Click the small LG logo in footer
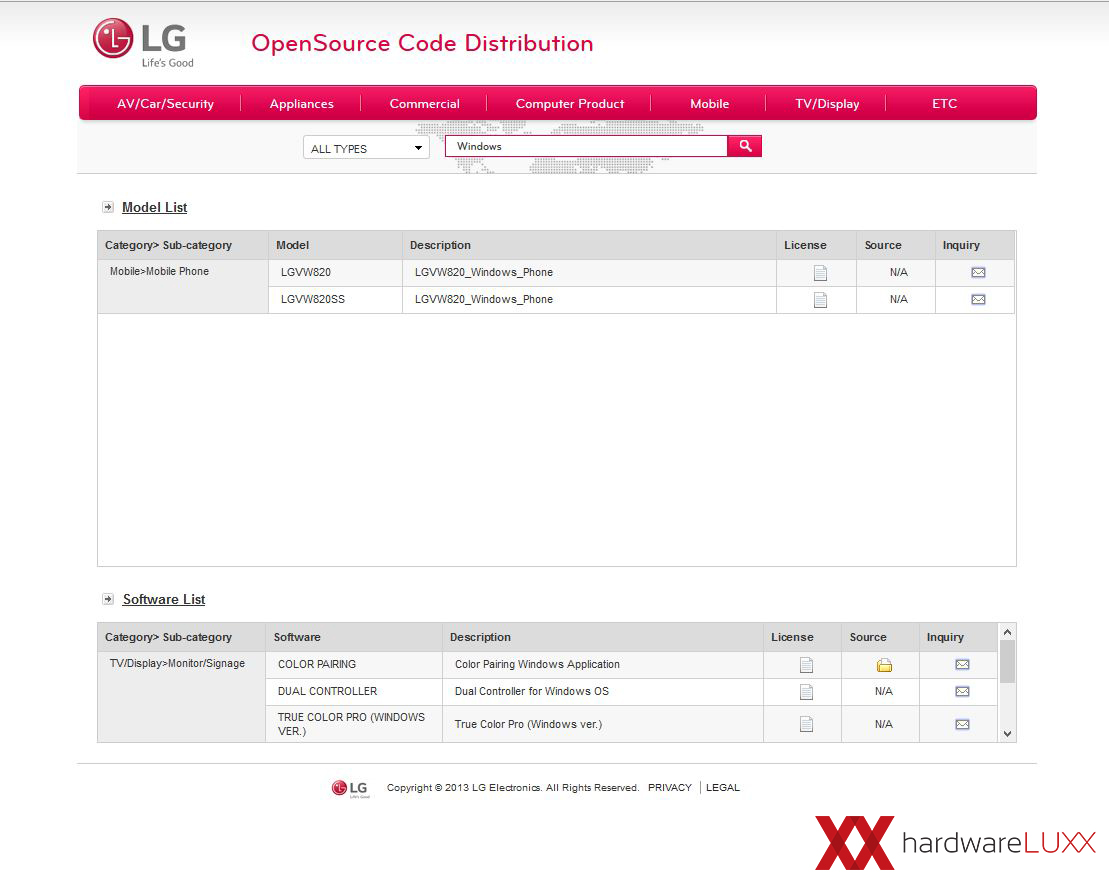The image size is (1109, 883). [x=350, y=788]
